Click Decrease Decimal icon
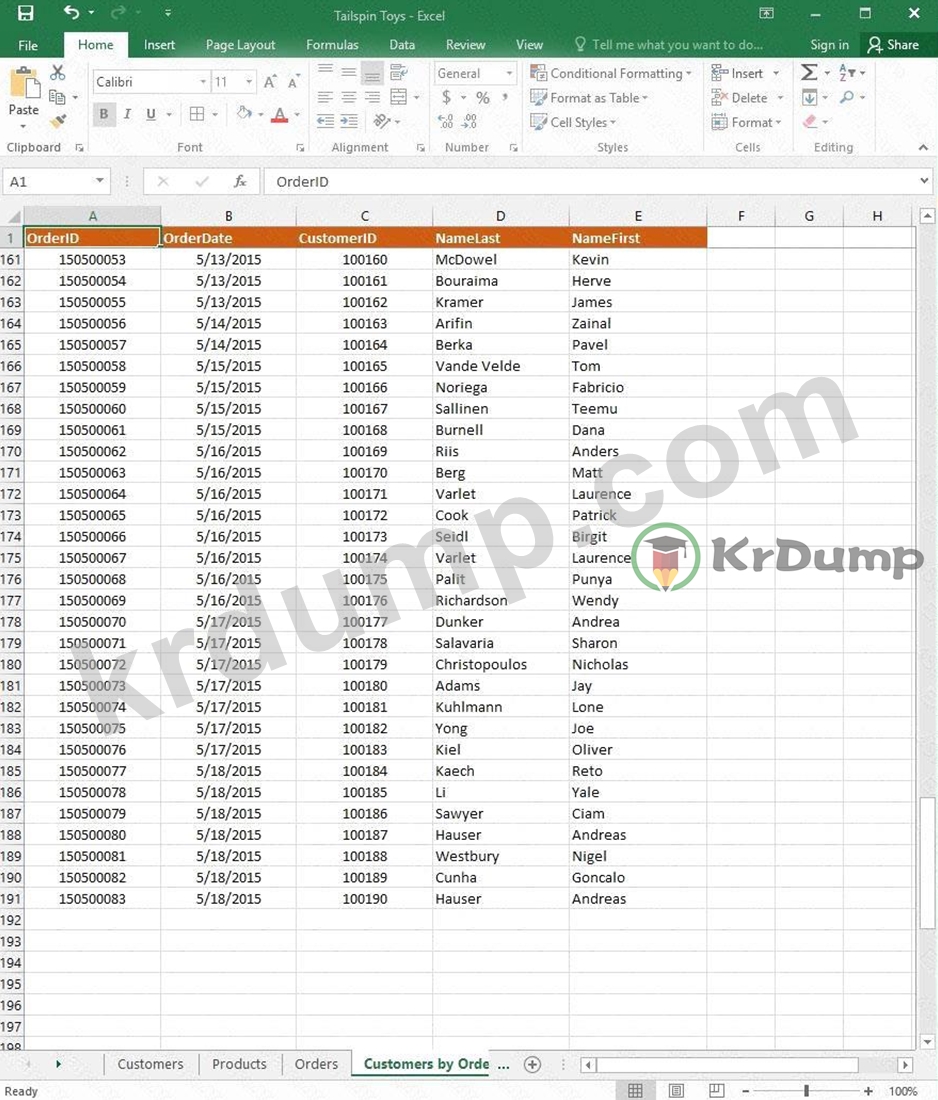Screen dimensions: 938x1100 click(x=469, y=121)
